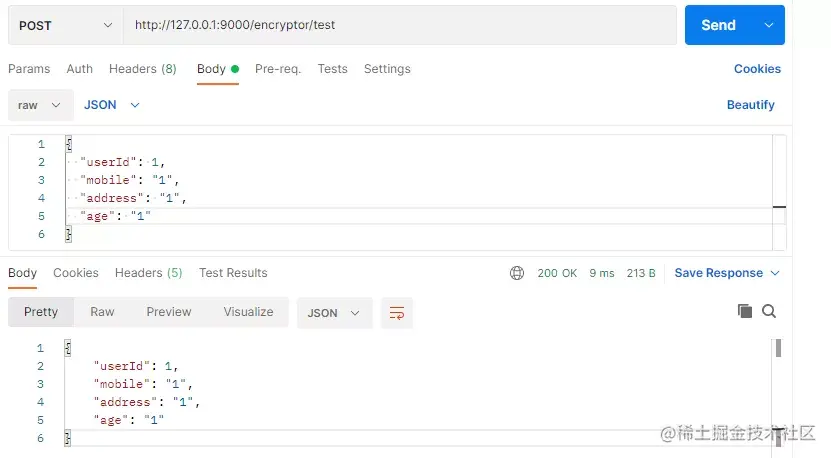Click the 9 ms response time

[x=602, y=273]
